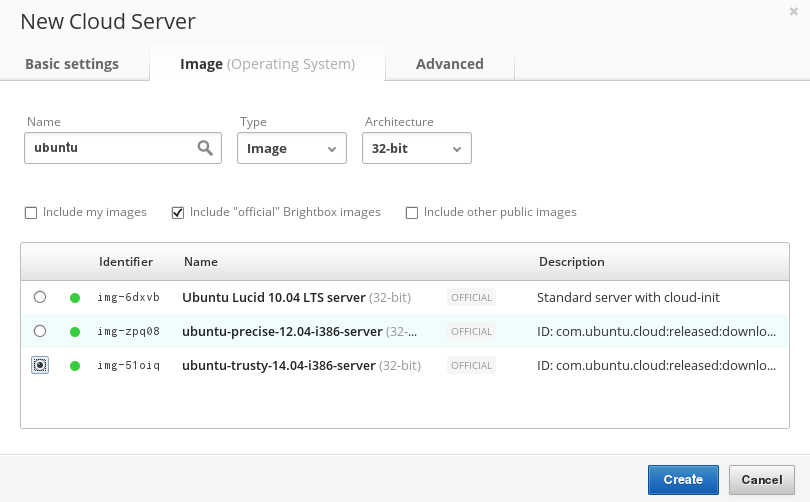Click OFFICIAL badge on ubuntu-trusty row
810x502 pixels.
[x=471, y=366]
